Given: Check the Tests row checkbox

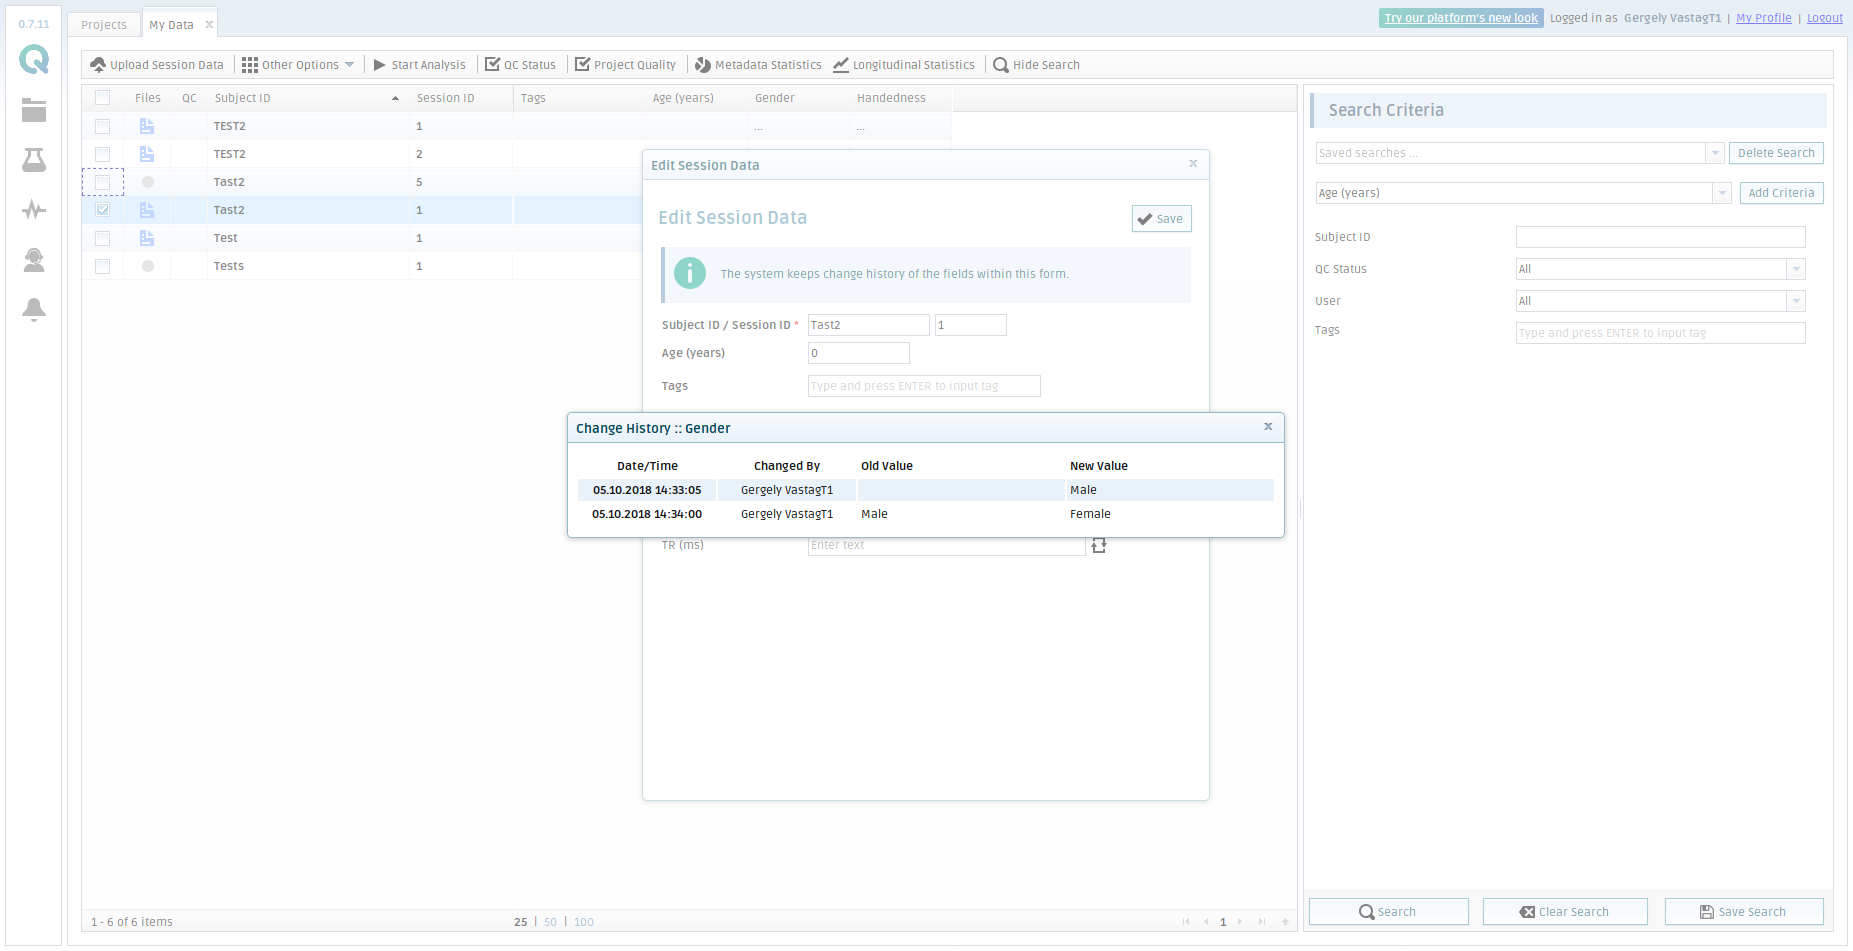Looking at the screenshot, I should point(102,266).
